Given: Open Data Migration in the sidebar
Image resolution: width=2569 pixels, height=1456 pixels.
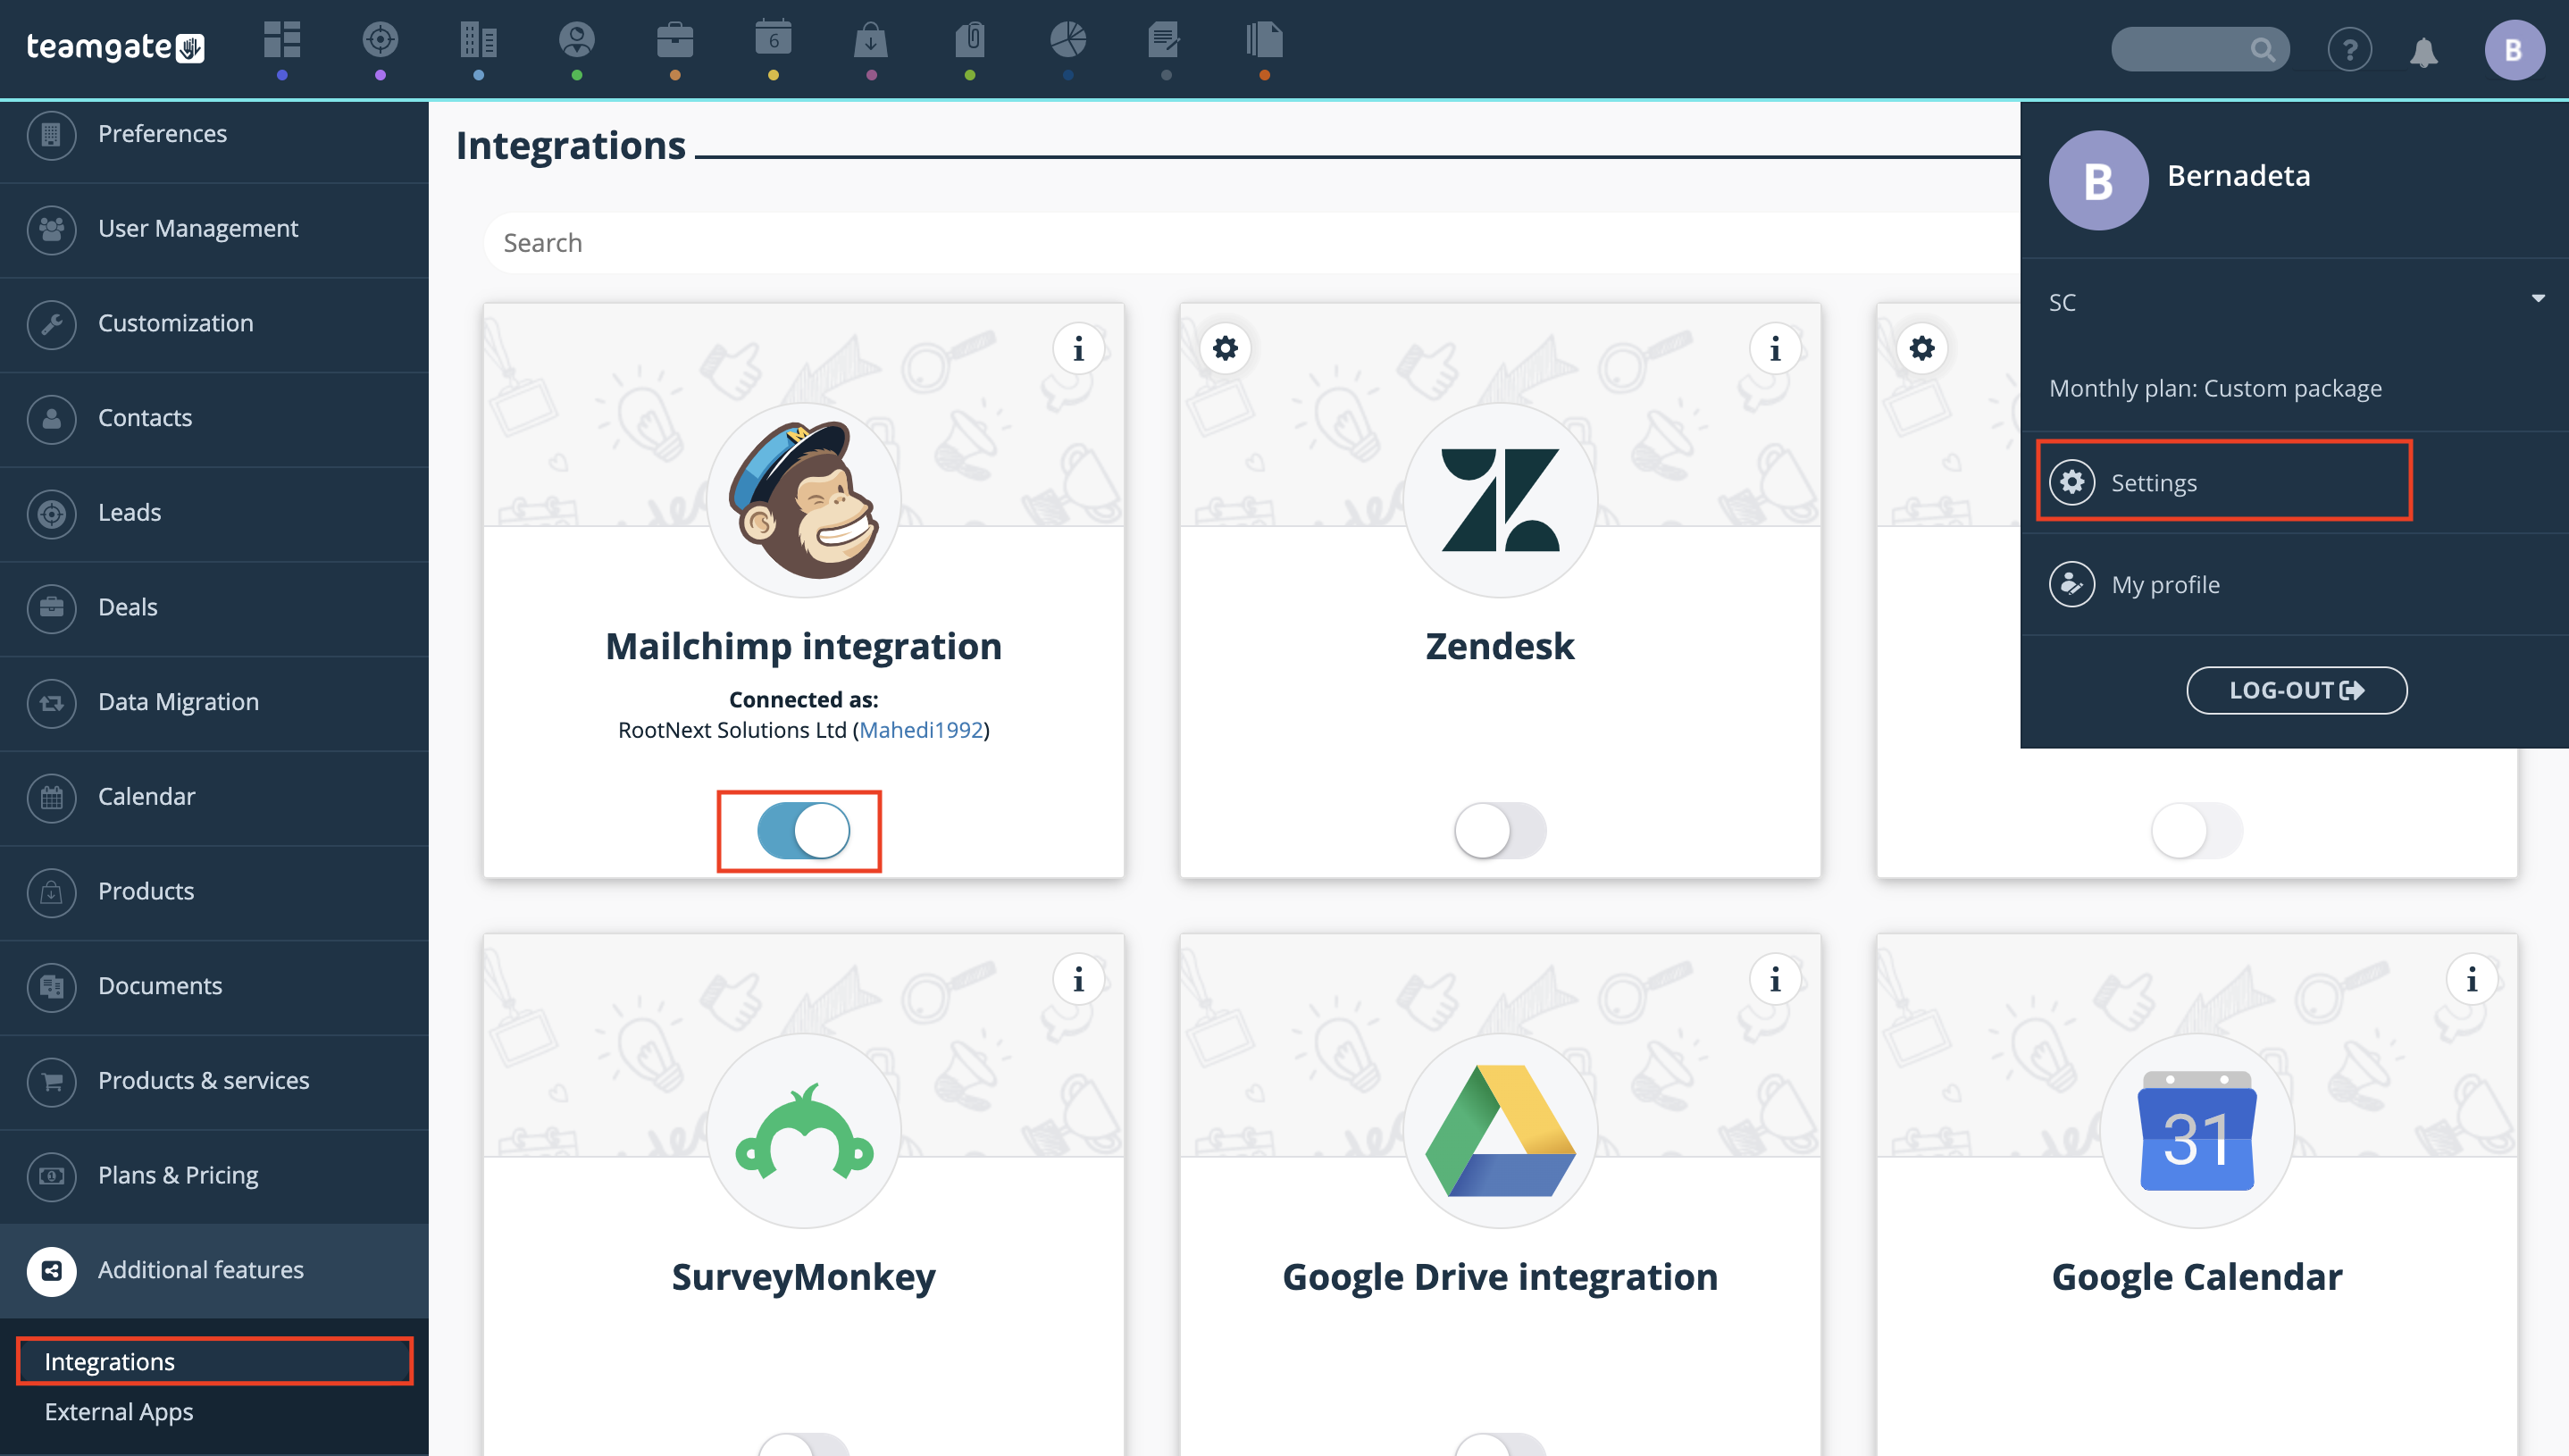Looking at the screenshot, I should pos(214,703).
